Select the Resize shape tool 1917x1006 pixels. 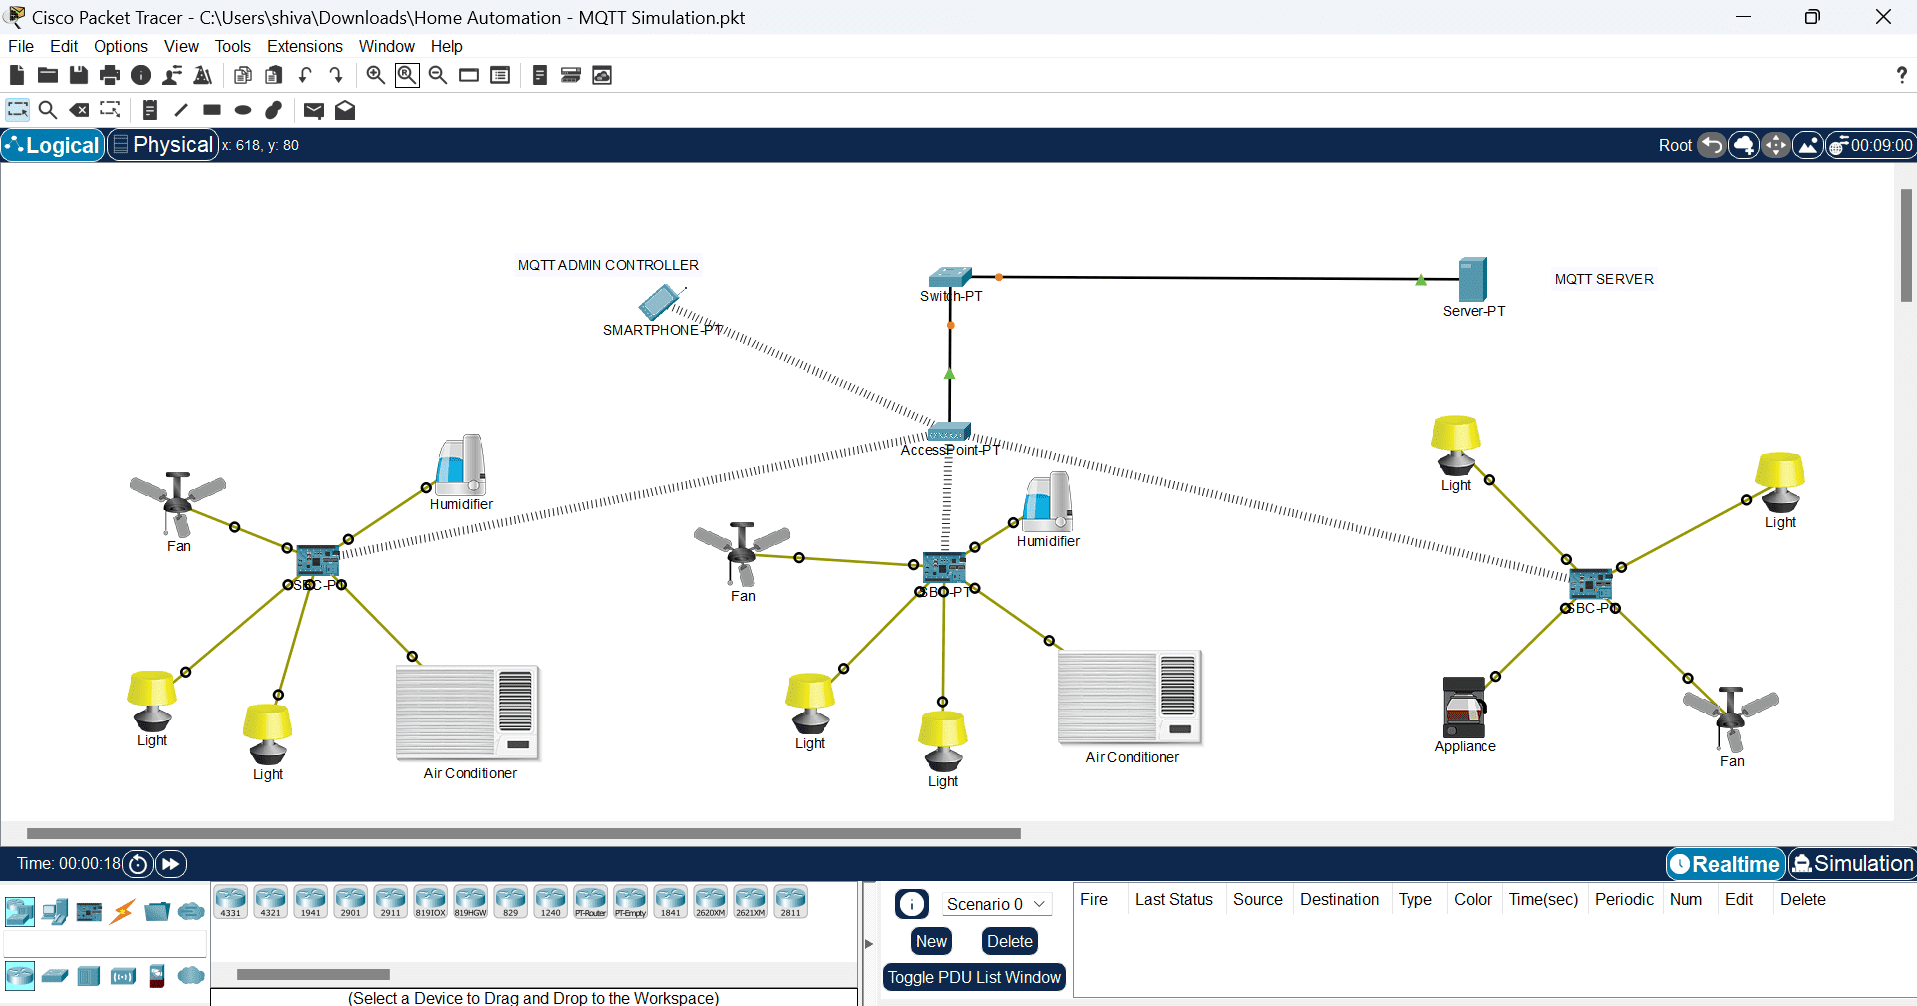(110, 110)
